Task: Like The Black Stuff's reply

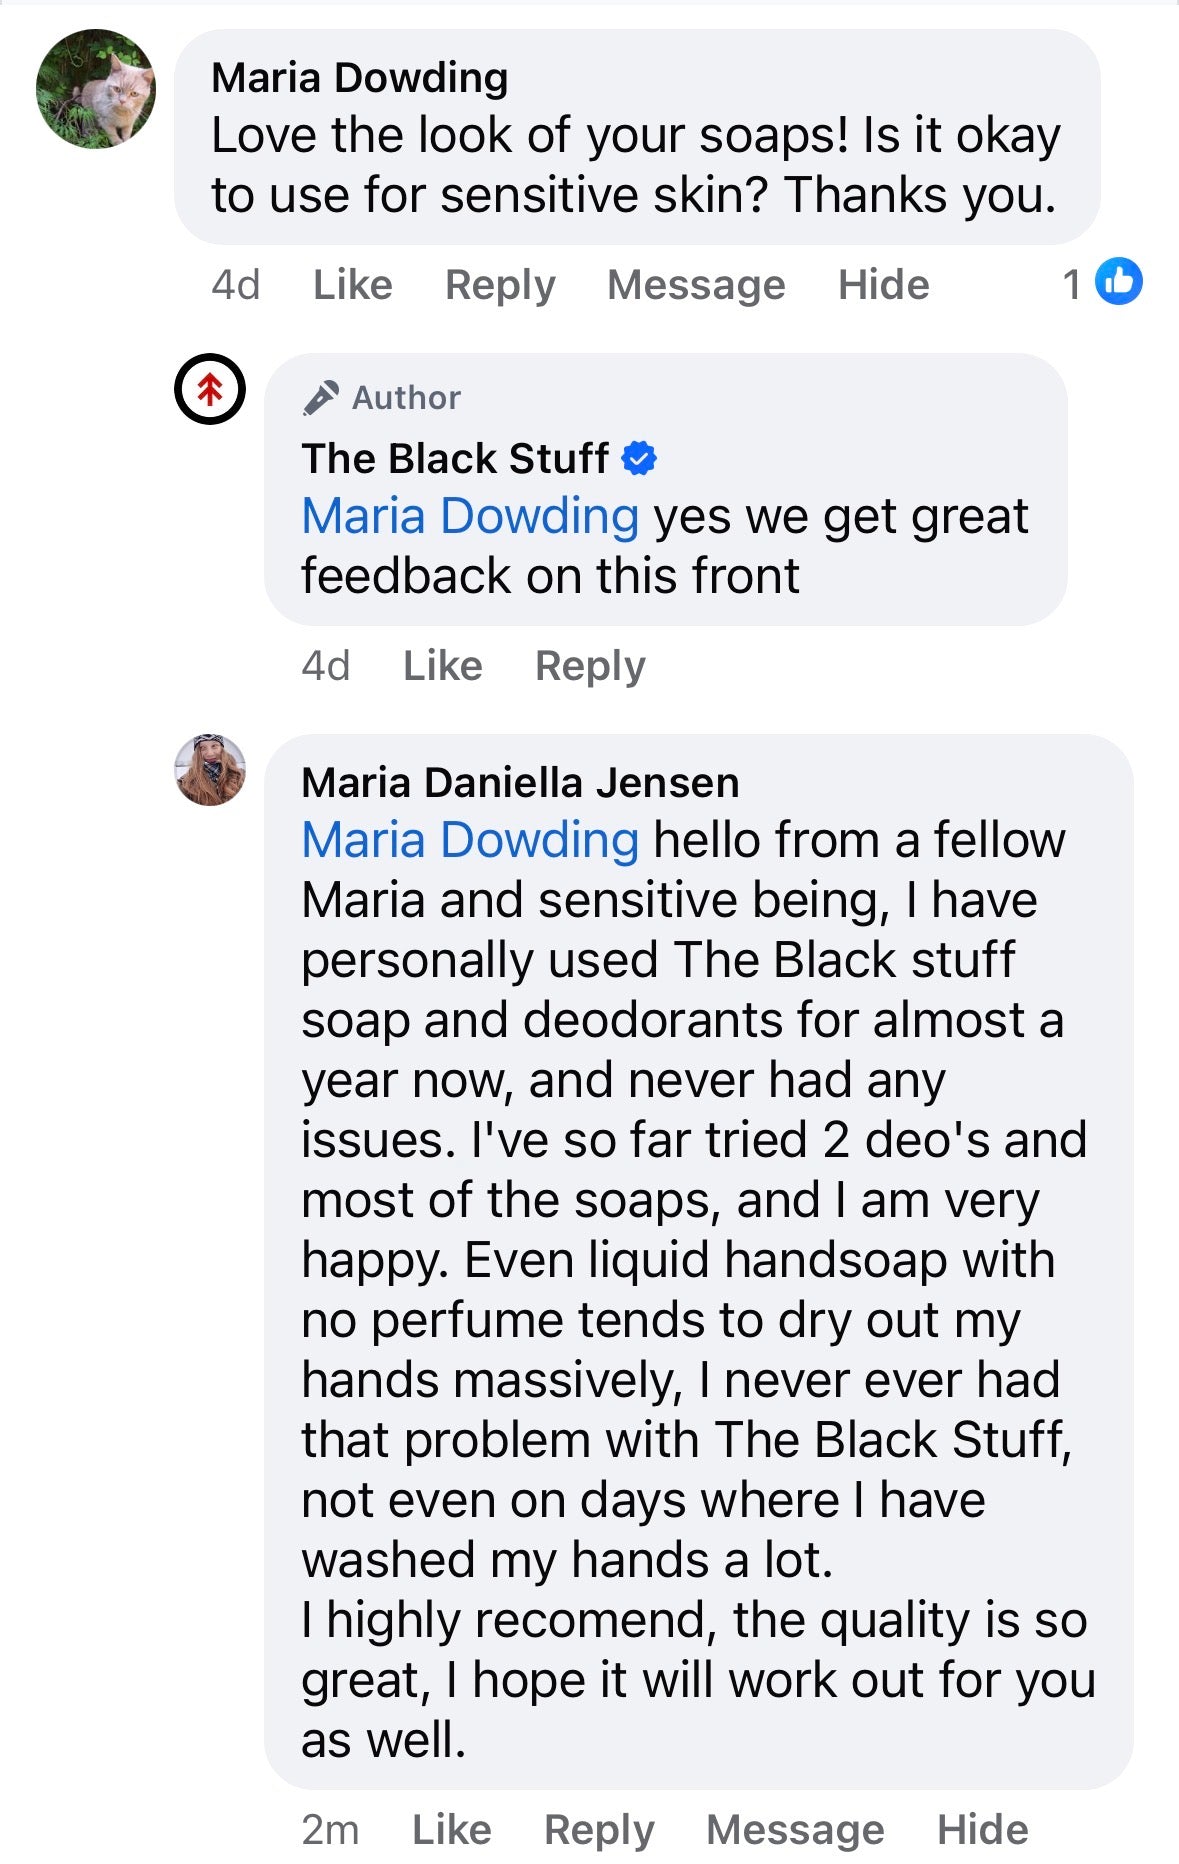Action: tap(440, 664)
